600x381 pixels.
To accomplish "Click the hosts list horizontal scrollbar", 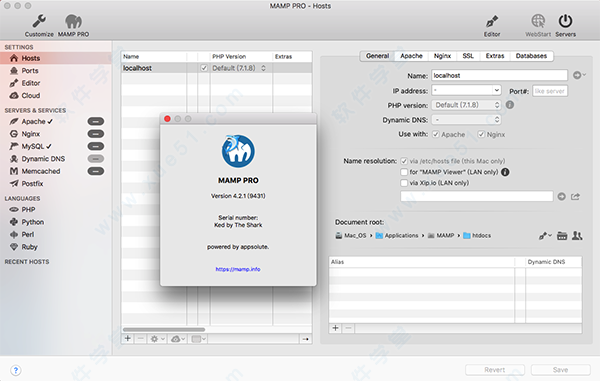I will pyautogui.click(x=164, y=329).
